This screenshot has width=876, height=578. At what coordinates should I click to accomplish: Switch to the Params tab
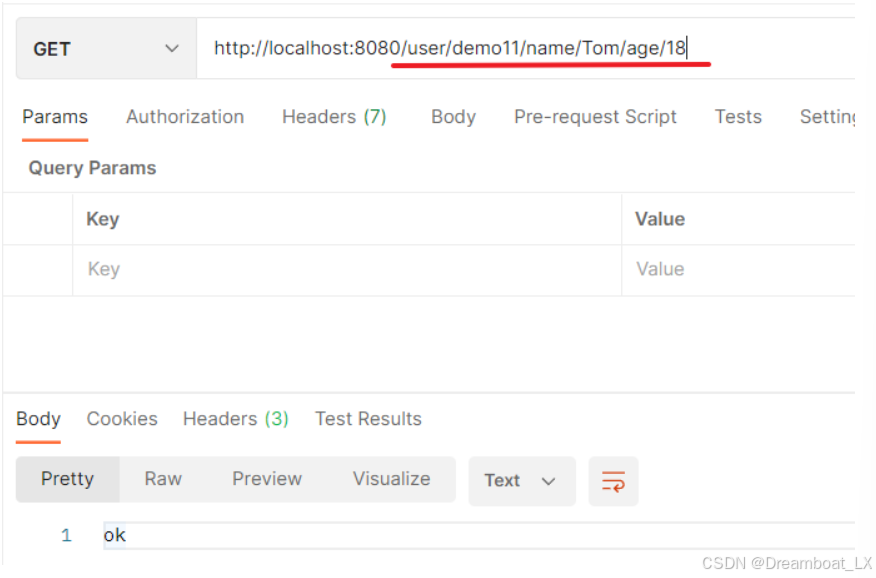pos(55,117)
